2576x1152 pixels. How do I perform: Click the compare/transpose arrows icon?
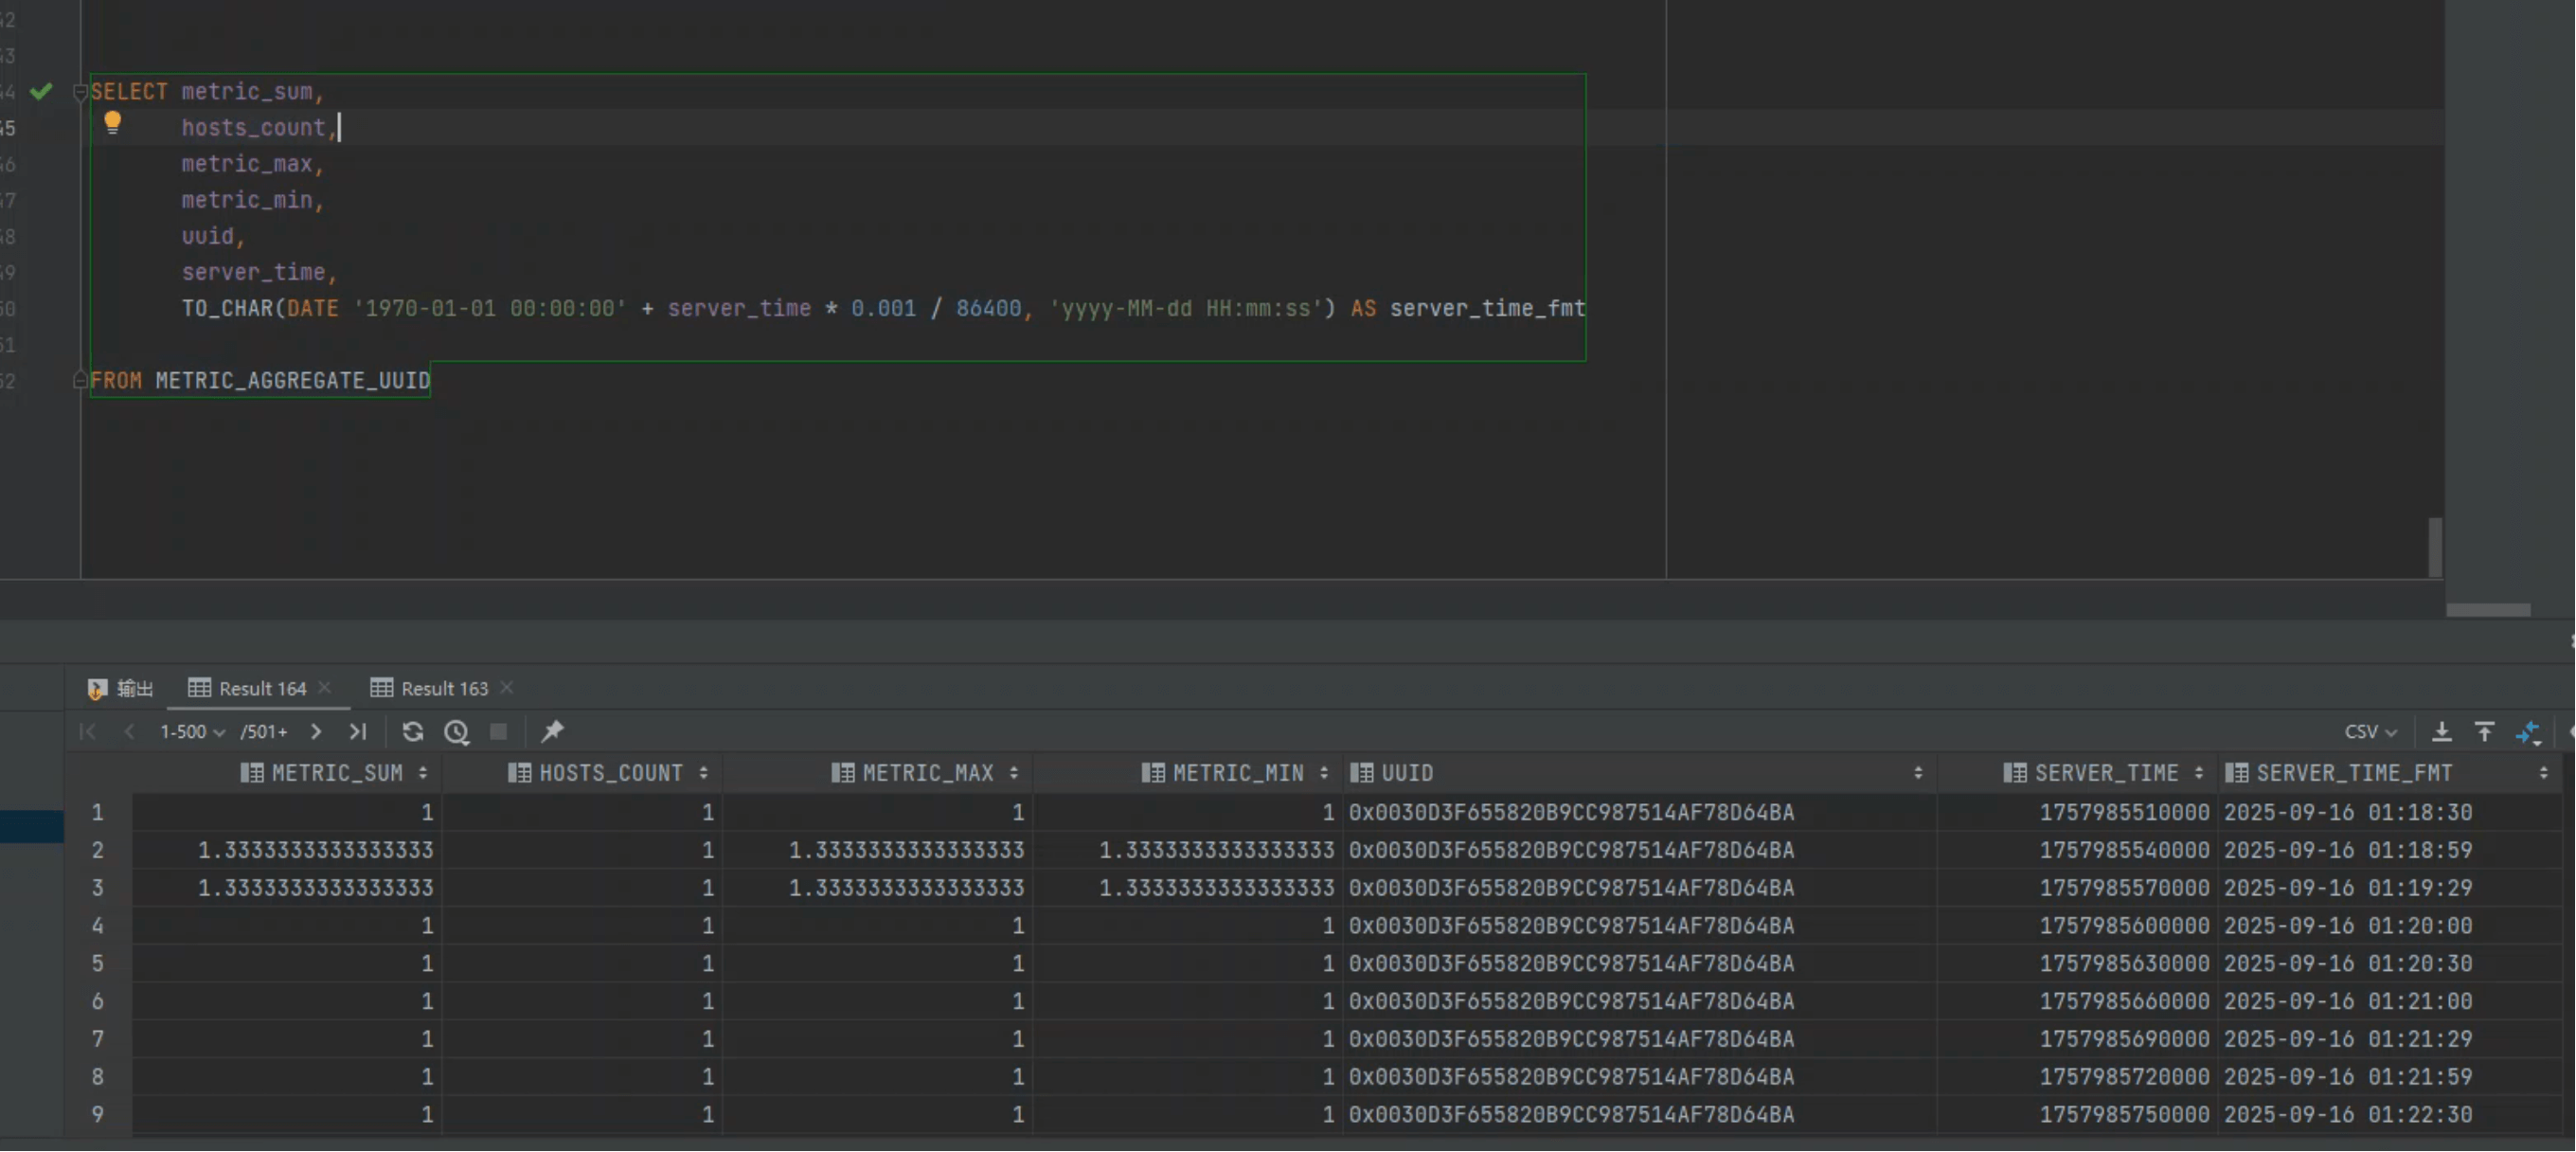(2529, 733)
